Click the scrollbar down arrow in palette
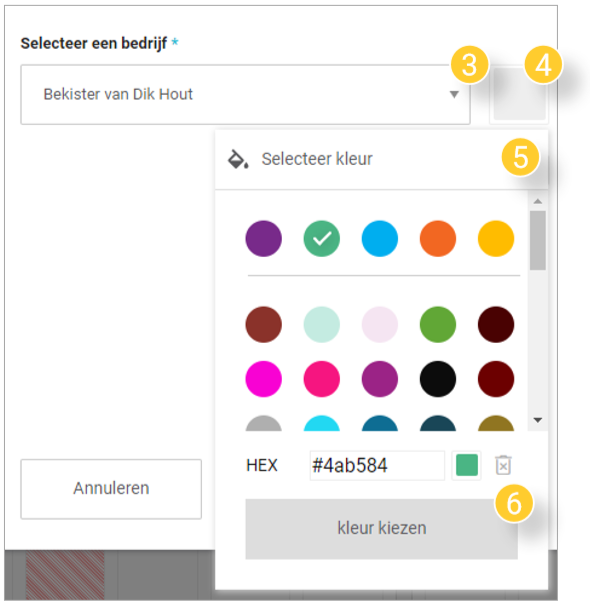The image size is (590, 605). (x=538, y=420)
